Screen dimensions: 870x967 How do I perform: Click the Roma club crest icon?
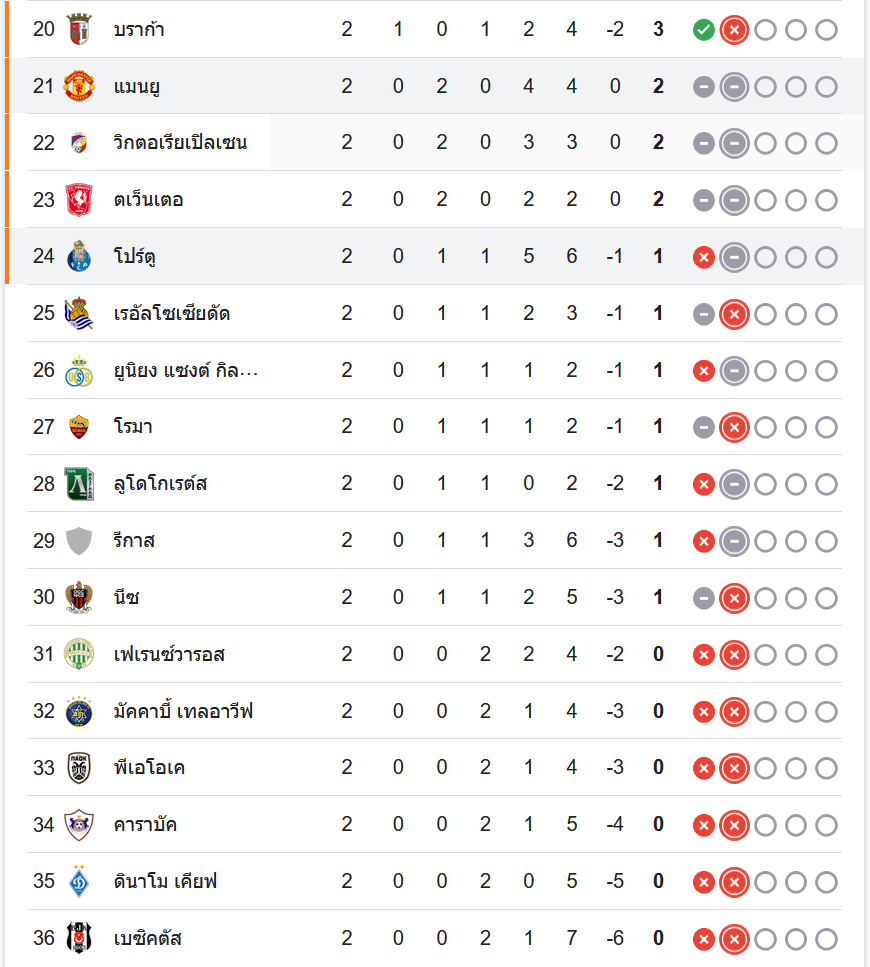point(78,427)
